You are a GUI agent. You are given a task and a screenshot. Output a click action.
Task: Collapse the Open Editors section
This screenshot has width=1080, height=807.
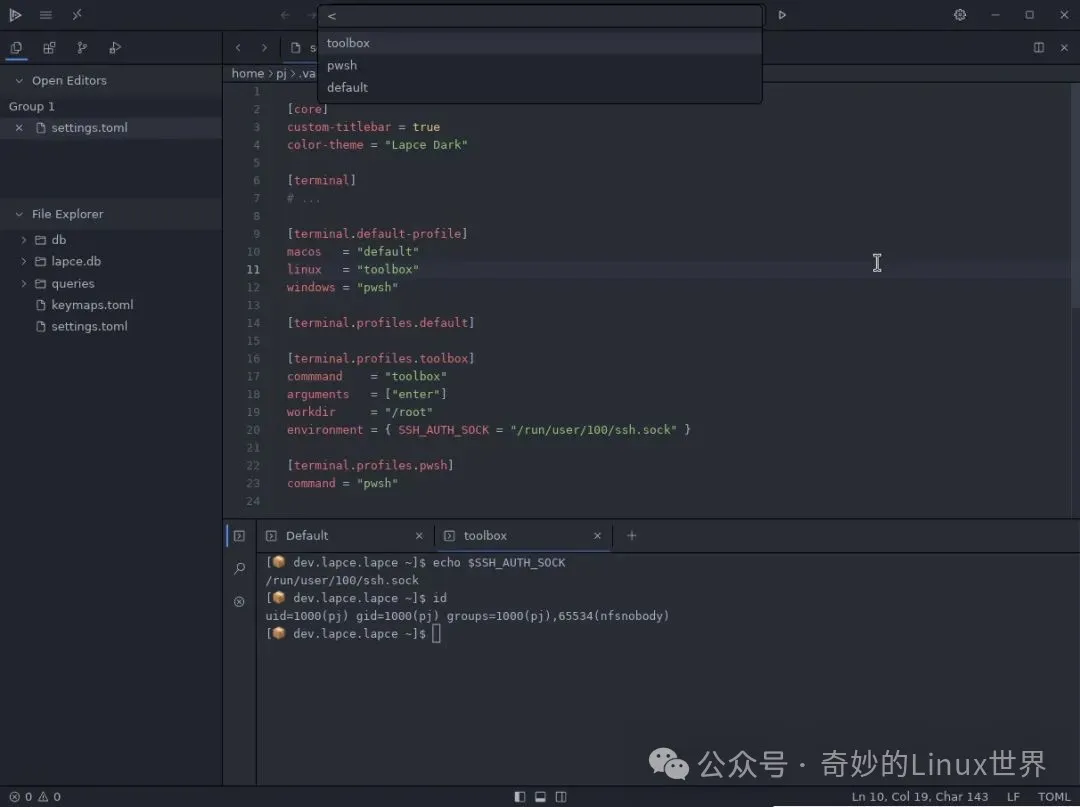[x=18, y=81]
